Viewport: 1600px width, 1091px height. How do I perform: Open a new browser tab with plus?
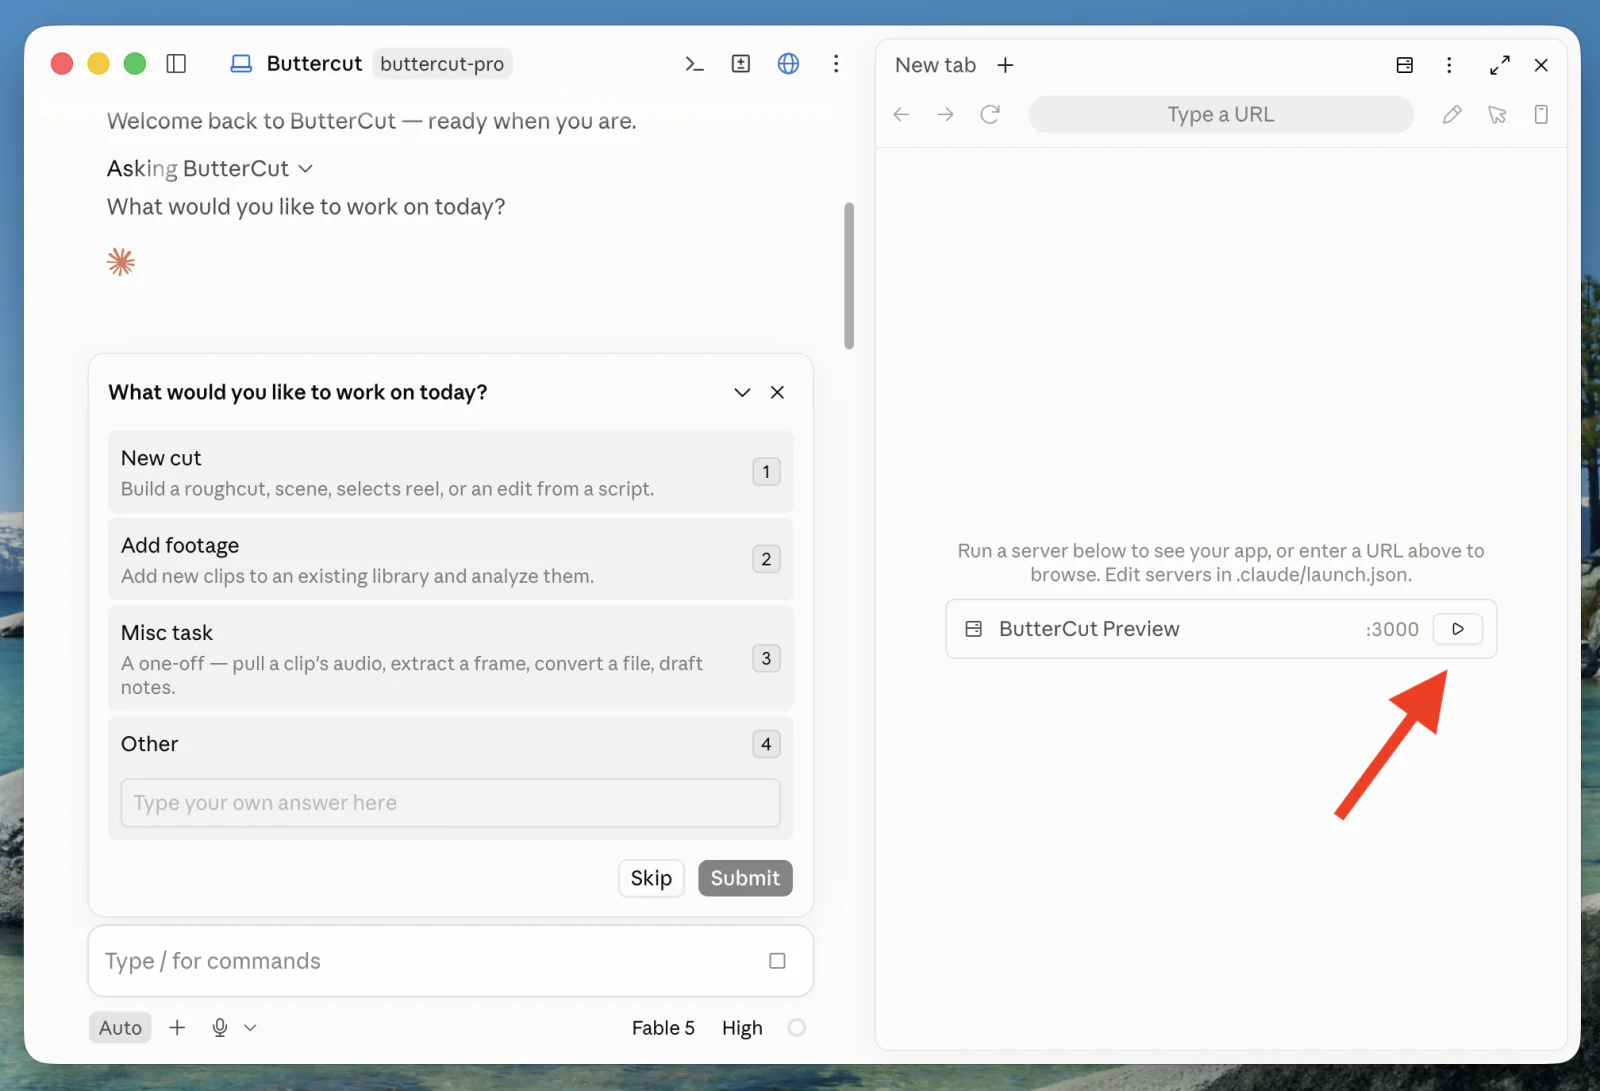1005,65
